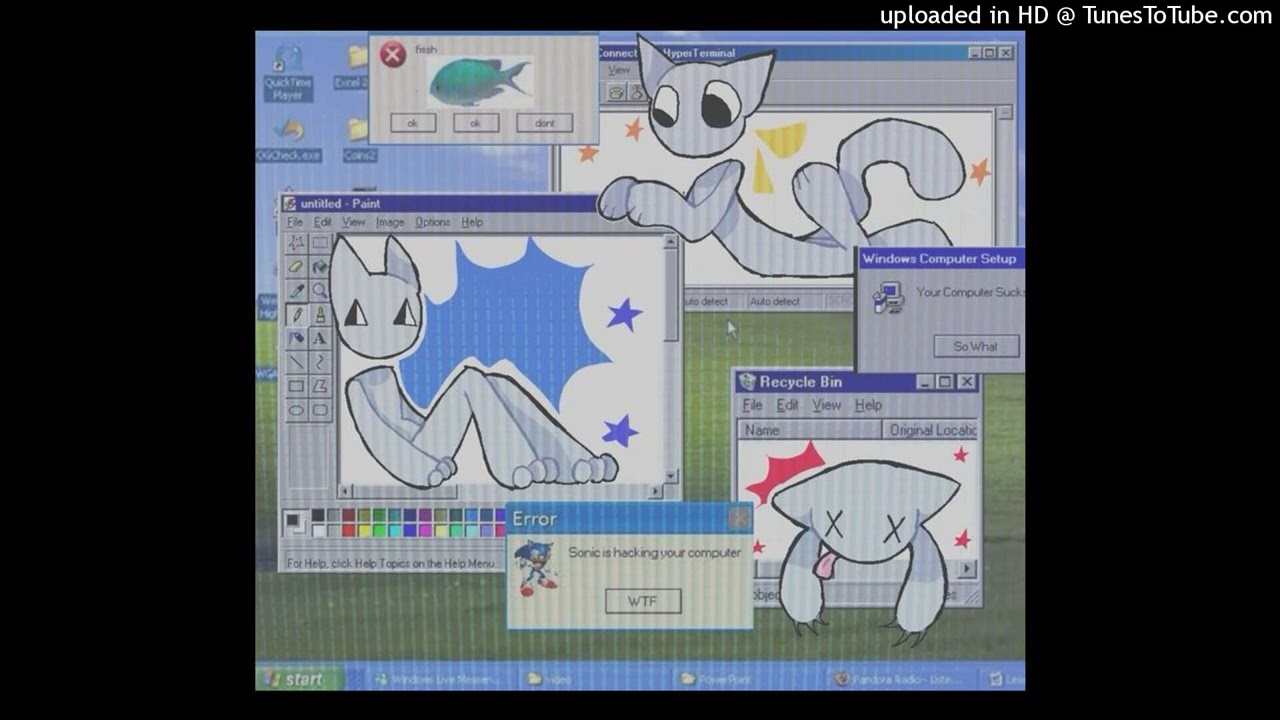The width and height of the screenshot is (1280, 720).
Task: Open the Image menu in Paint
Action: 390,222
